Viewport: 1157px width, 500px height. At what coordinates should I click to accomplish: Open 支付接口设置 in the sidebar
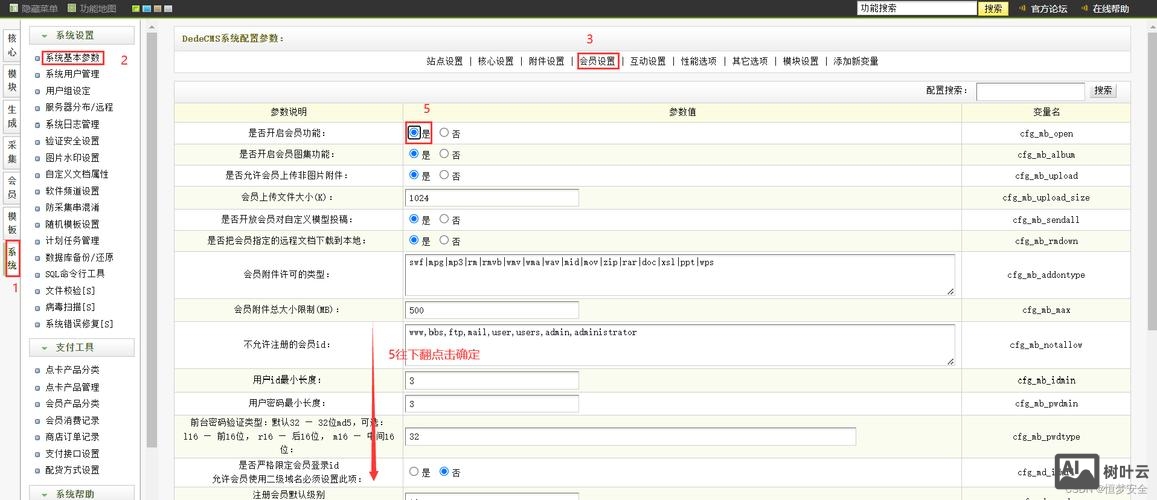(x=72, y=454)
